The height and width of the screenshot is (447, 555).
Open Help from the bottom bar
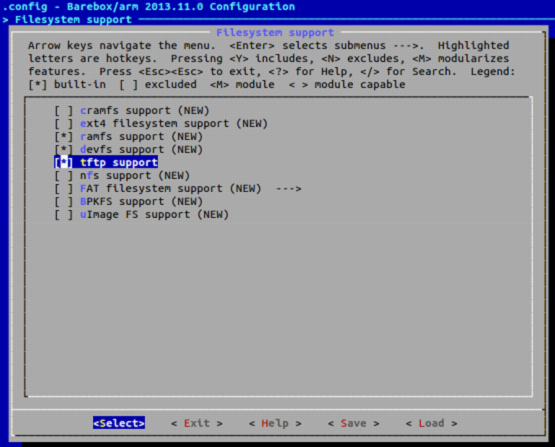point(275,423)
